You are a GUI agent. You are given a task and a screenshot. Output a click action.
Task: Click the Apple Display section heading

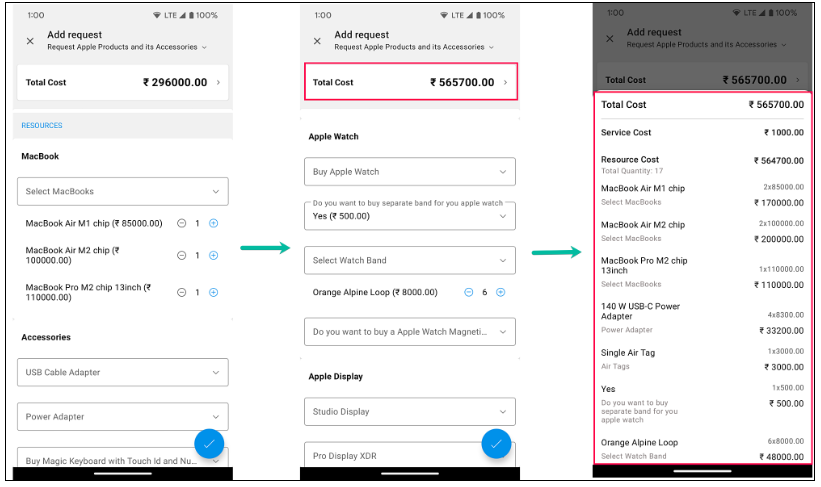coord(336,376)
